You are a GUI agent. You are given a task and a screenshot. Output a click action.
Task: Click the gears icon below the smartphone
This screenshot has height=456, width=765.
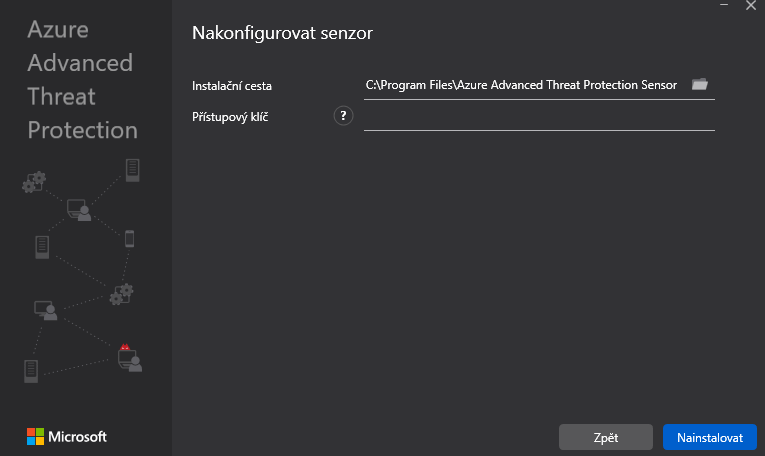coord(122,294)
